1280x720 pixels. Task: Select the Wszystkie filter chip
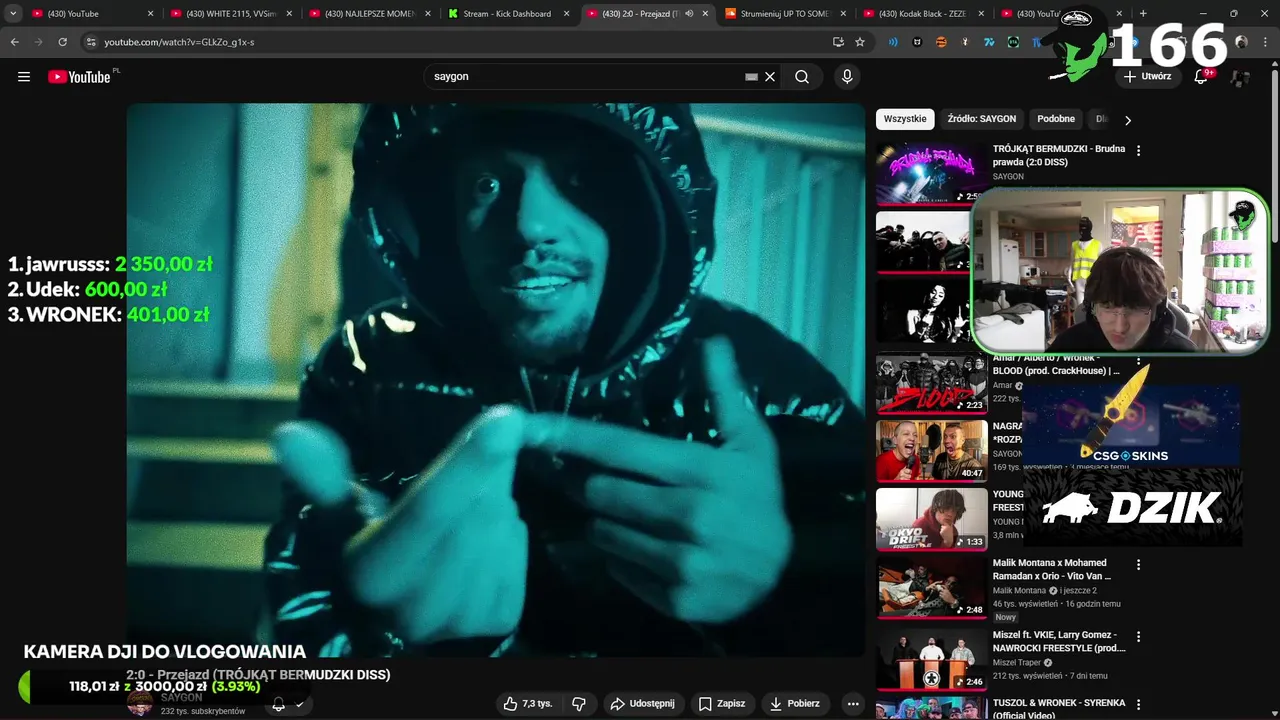[x=905, y=119]
